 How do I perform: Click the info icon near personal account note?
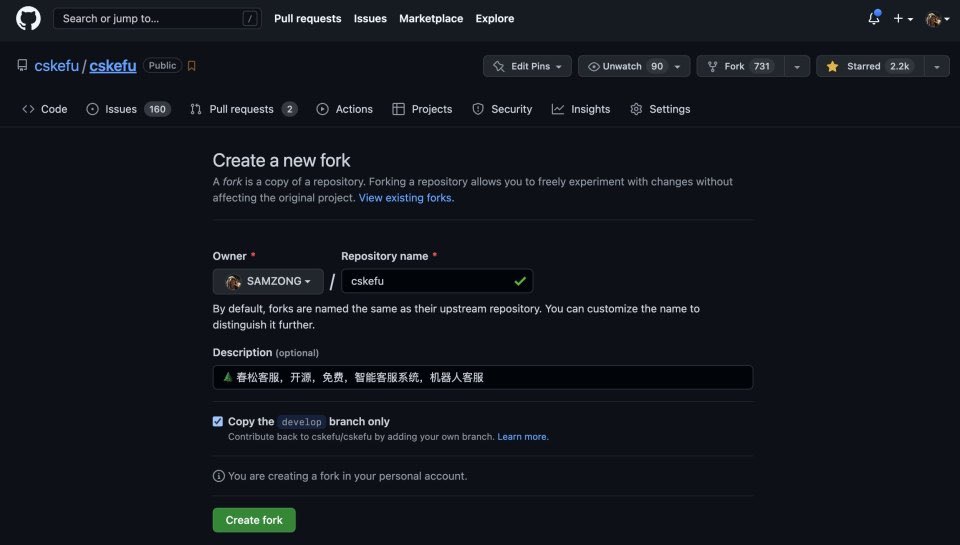pos(219,476)
